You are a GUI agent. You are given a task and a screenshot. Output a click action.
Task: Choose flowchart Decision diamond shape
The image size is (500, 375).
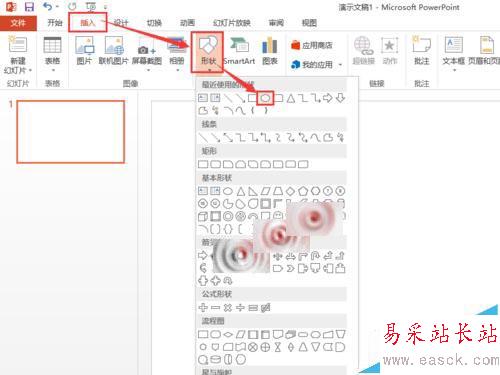point(228,334)
